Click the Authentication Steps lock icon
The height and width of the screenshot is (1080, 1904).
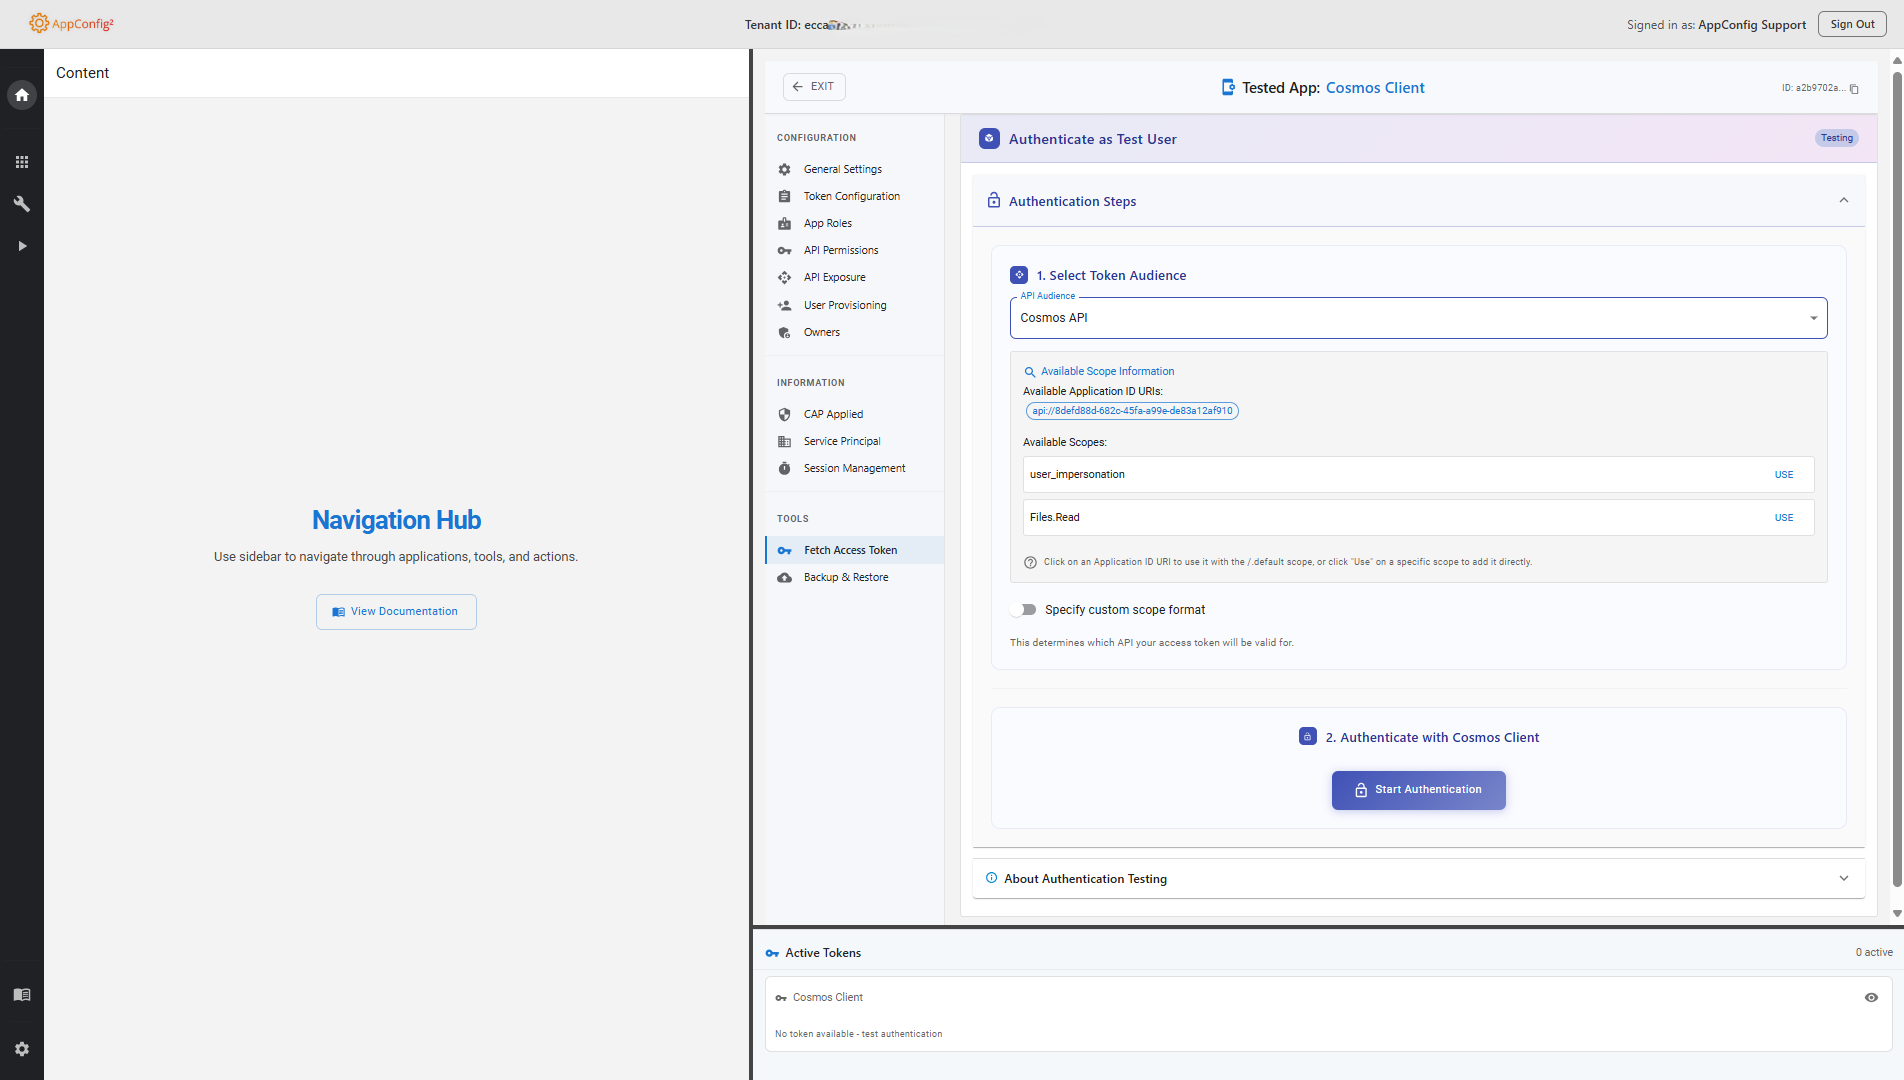tap(994, 201)
